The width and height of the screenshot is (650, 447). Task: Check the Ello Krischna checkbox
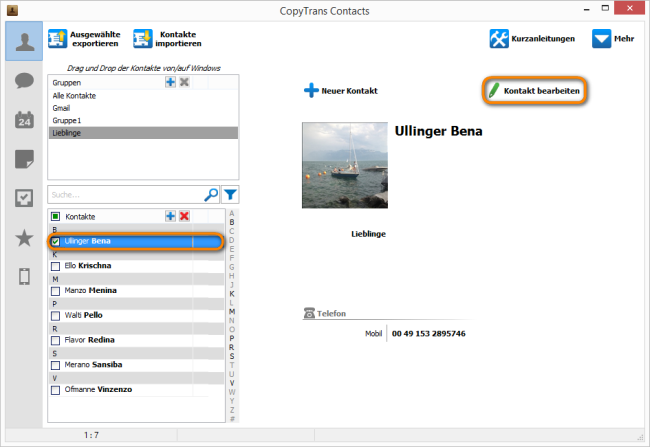coord(56,266)
